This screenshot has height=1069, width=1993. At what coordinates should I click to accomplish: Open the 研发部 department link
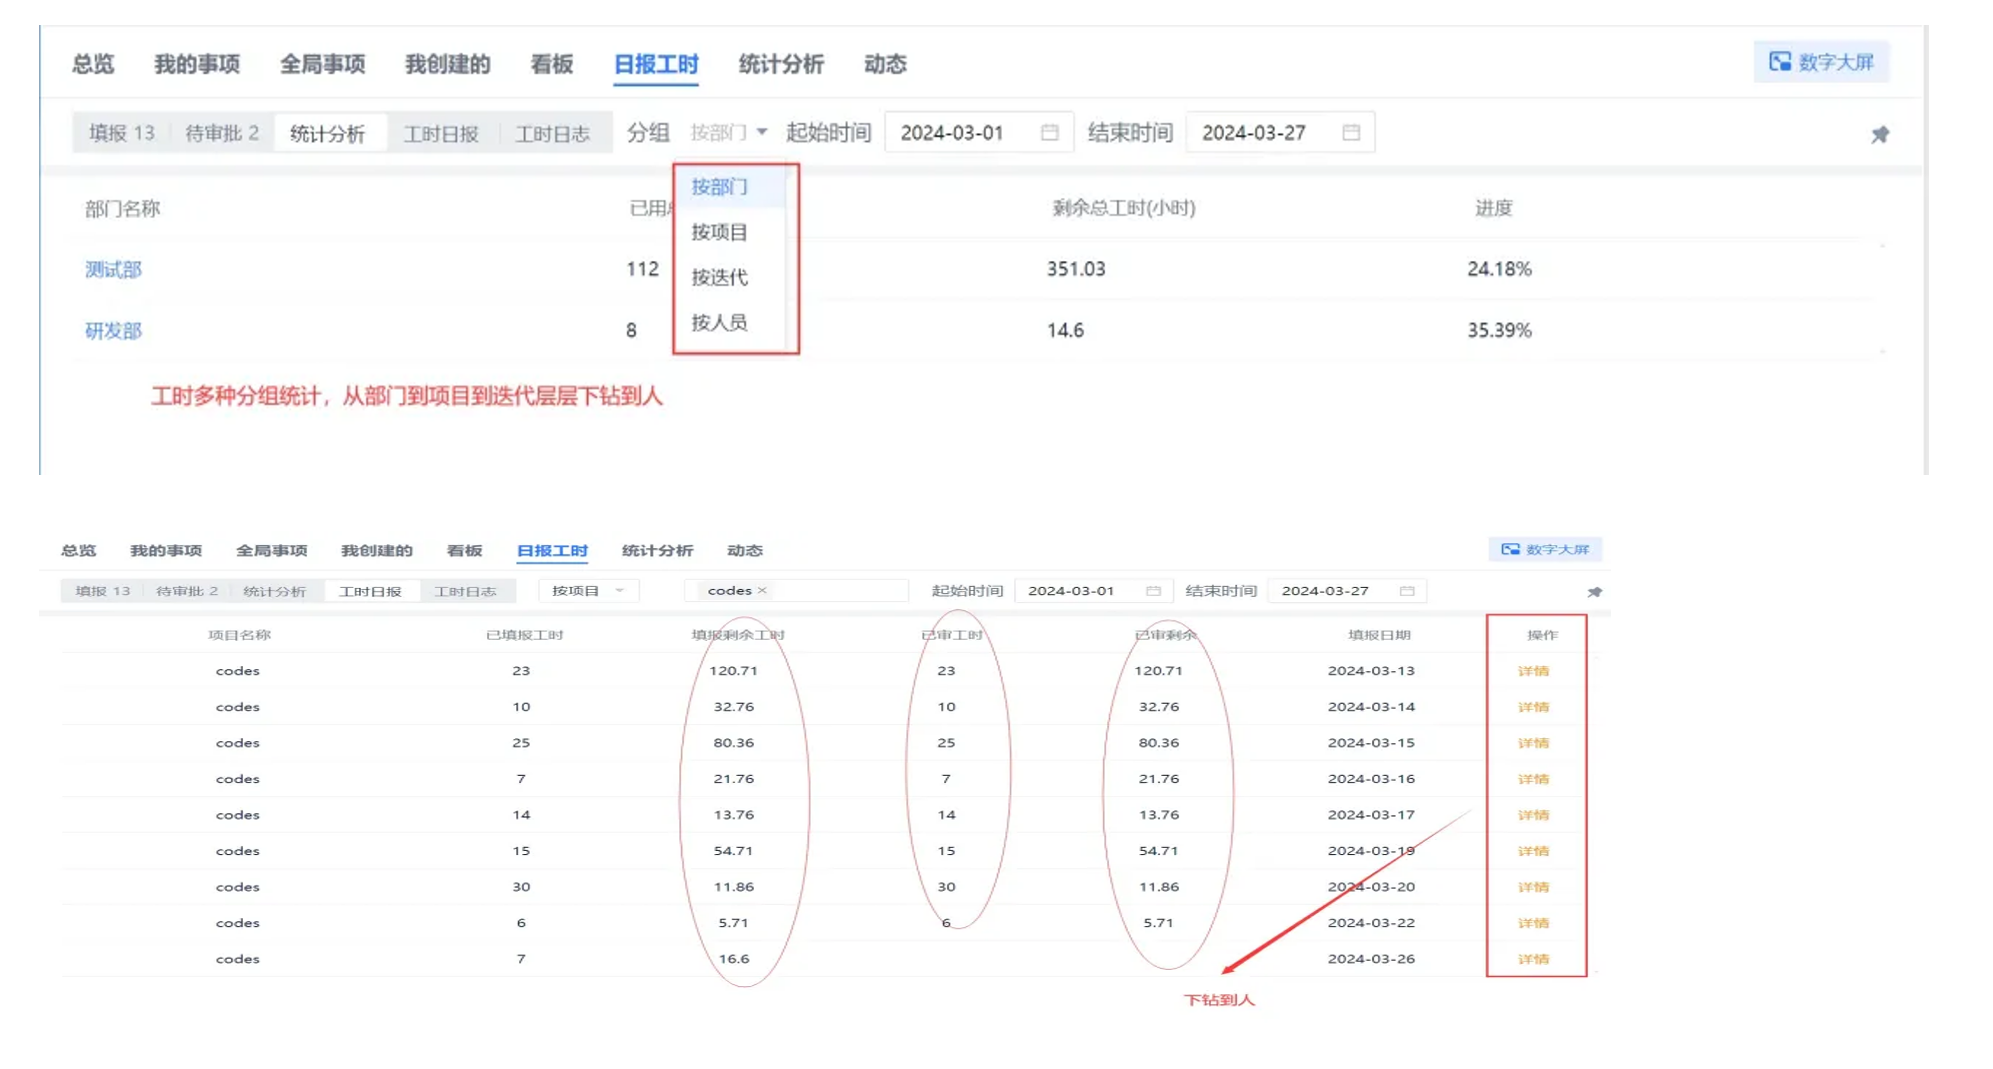pyautogui.click(x=113, y=331)
